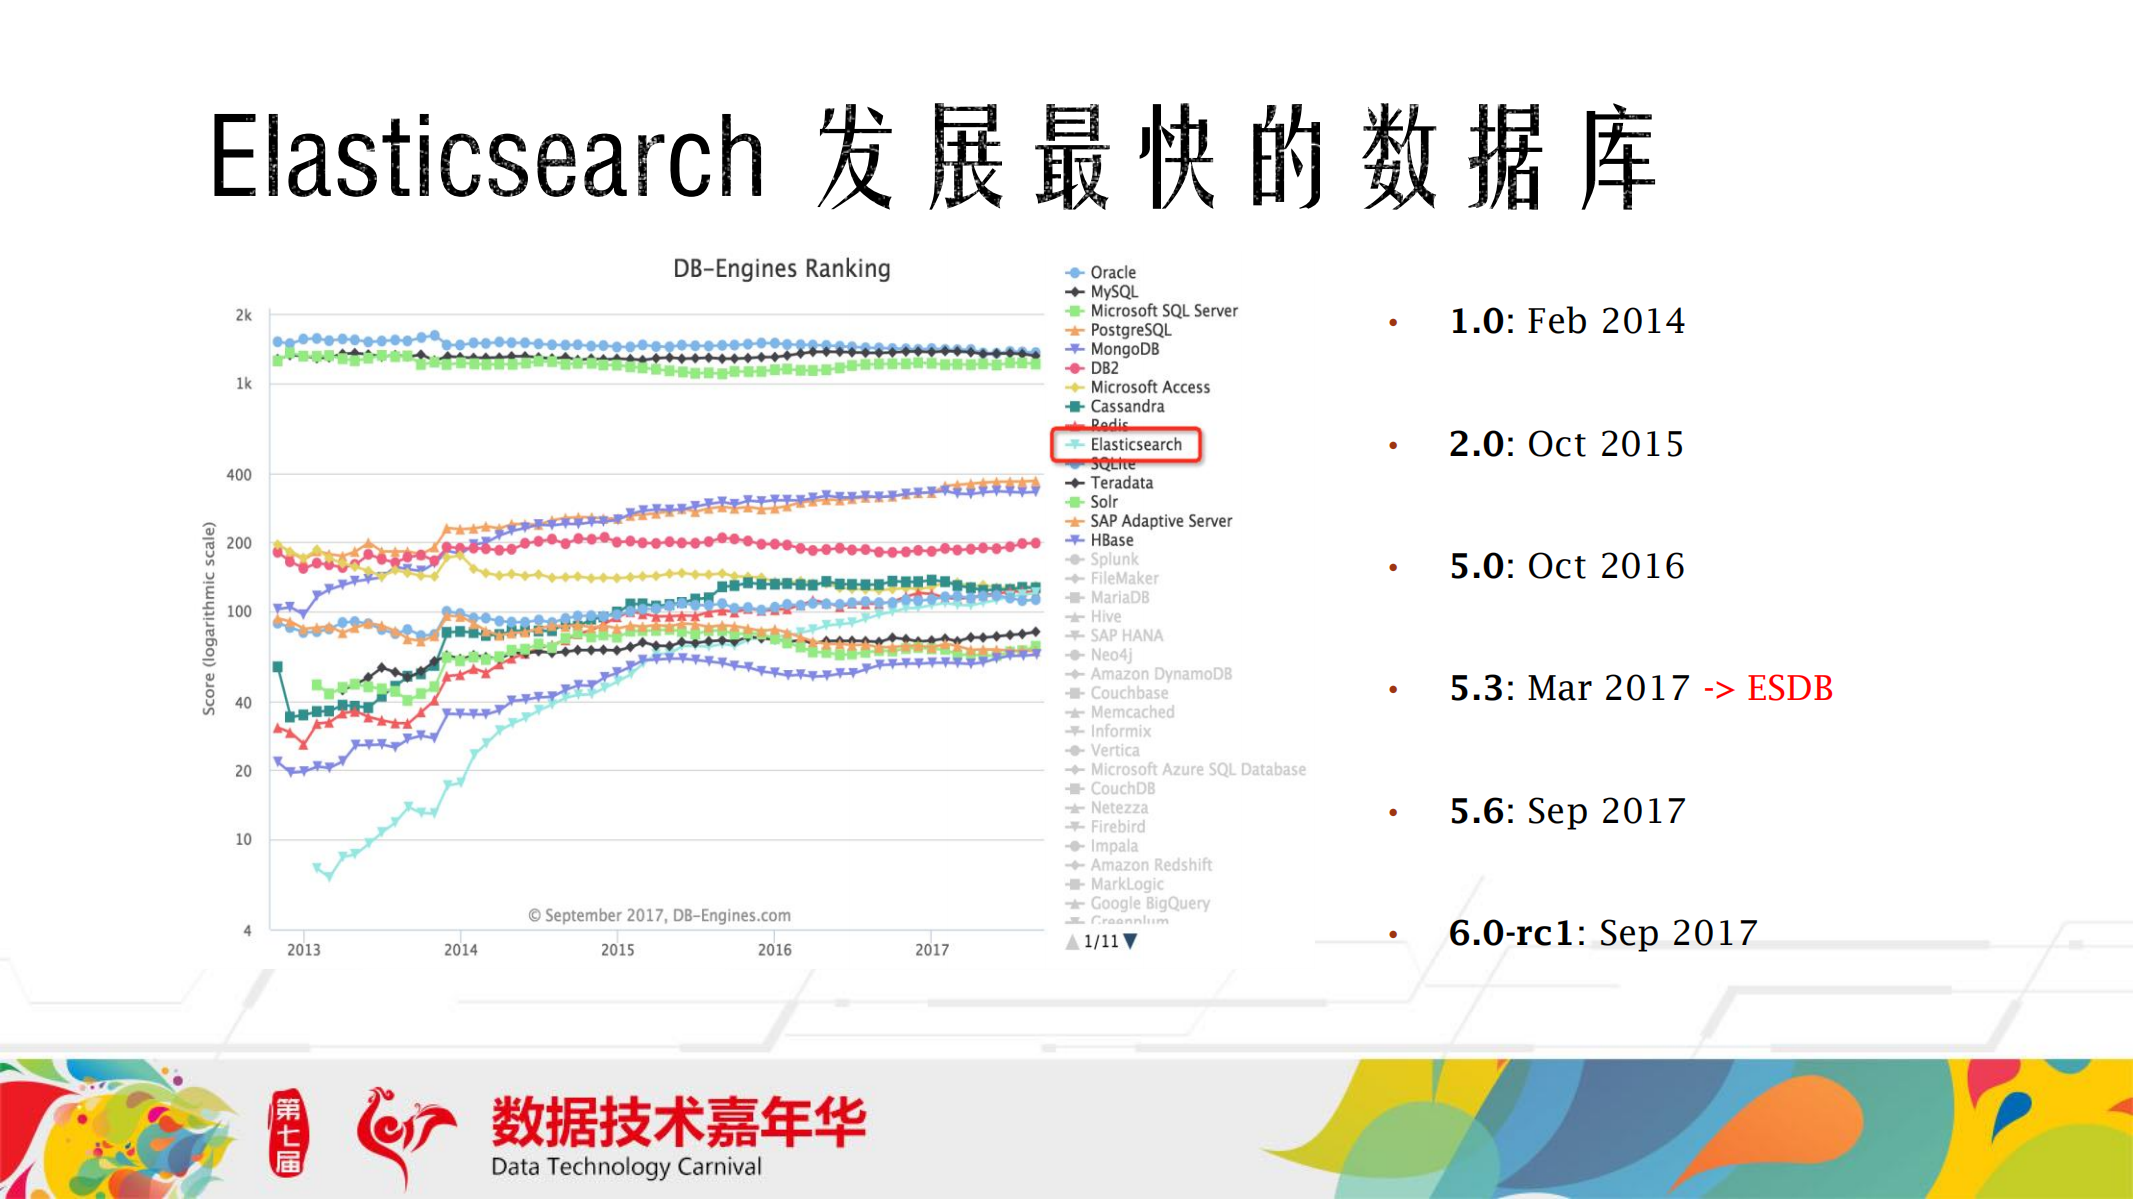The height and width of the screenshot is (1199, 2133).
Task: Select the Microsoft SQL Server legend icon
Action: tap(1073, 310)
